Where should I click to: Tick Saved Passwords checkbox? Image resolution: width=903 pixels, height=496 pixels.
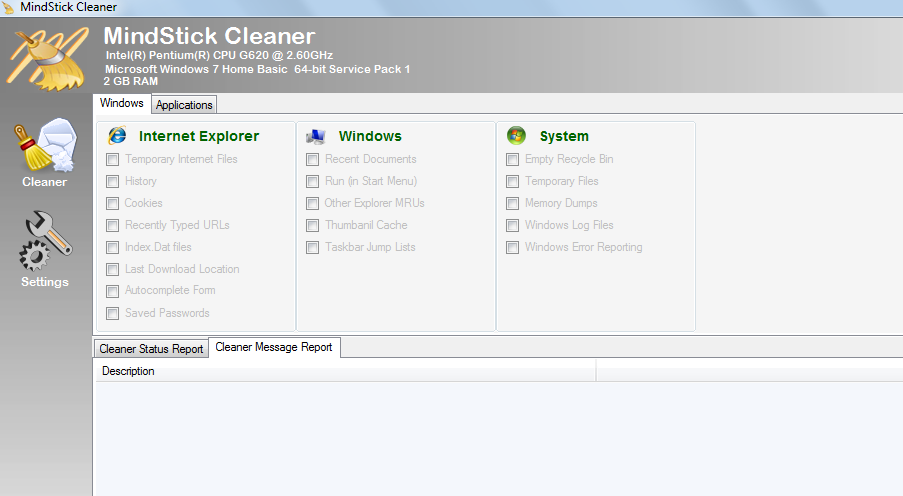tap(112, 313)
